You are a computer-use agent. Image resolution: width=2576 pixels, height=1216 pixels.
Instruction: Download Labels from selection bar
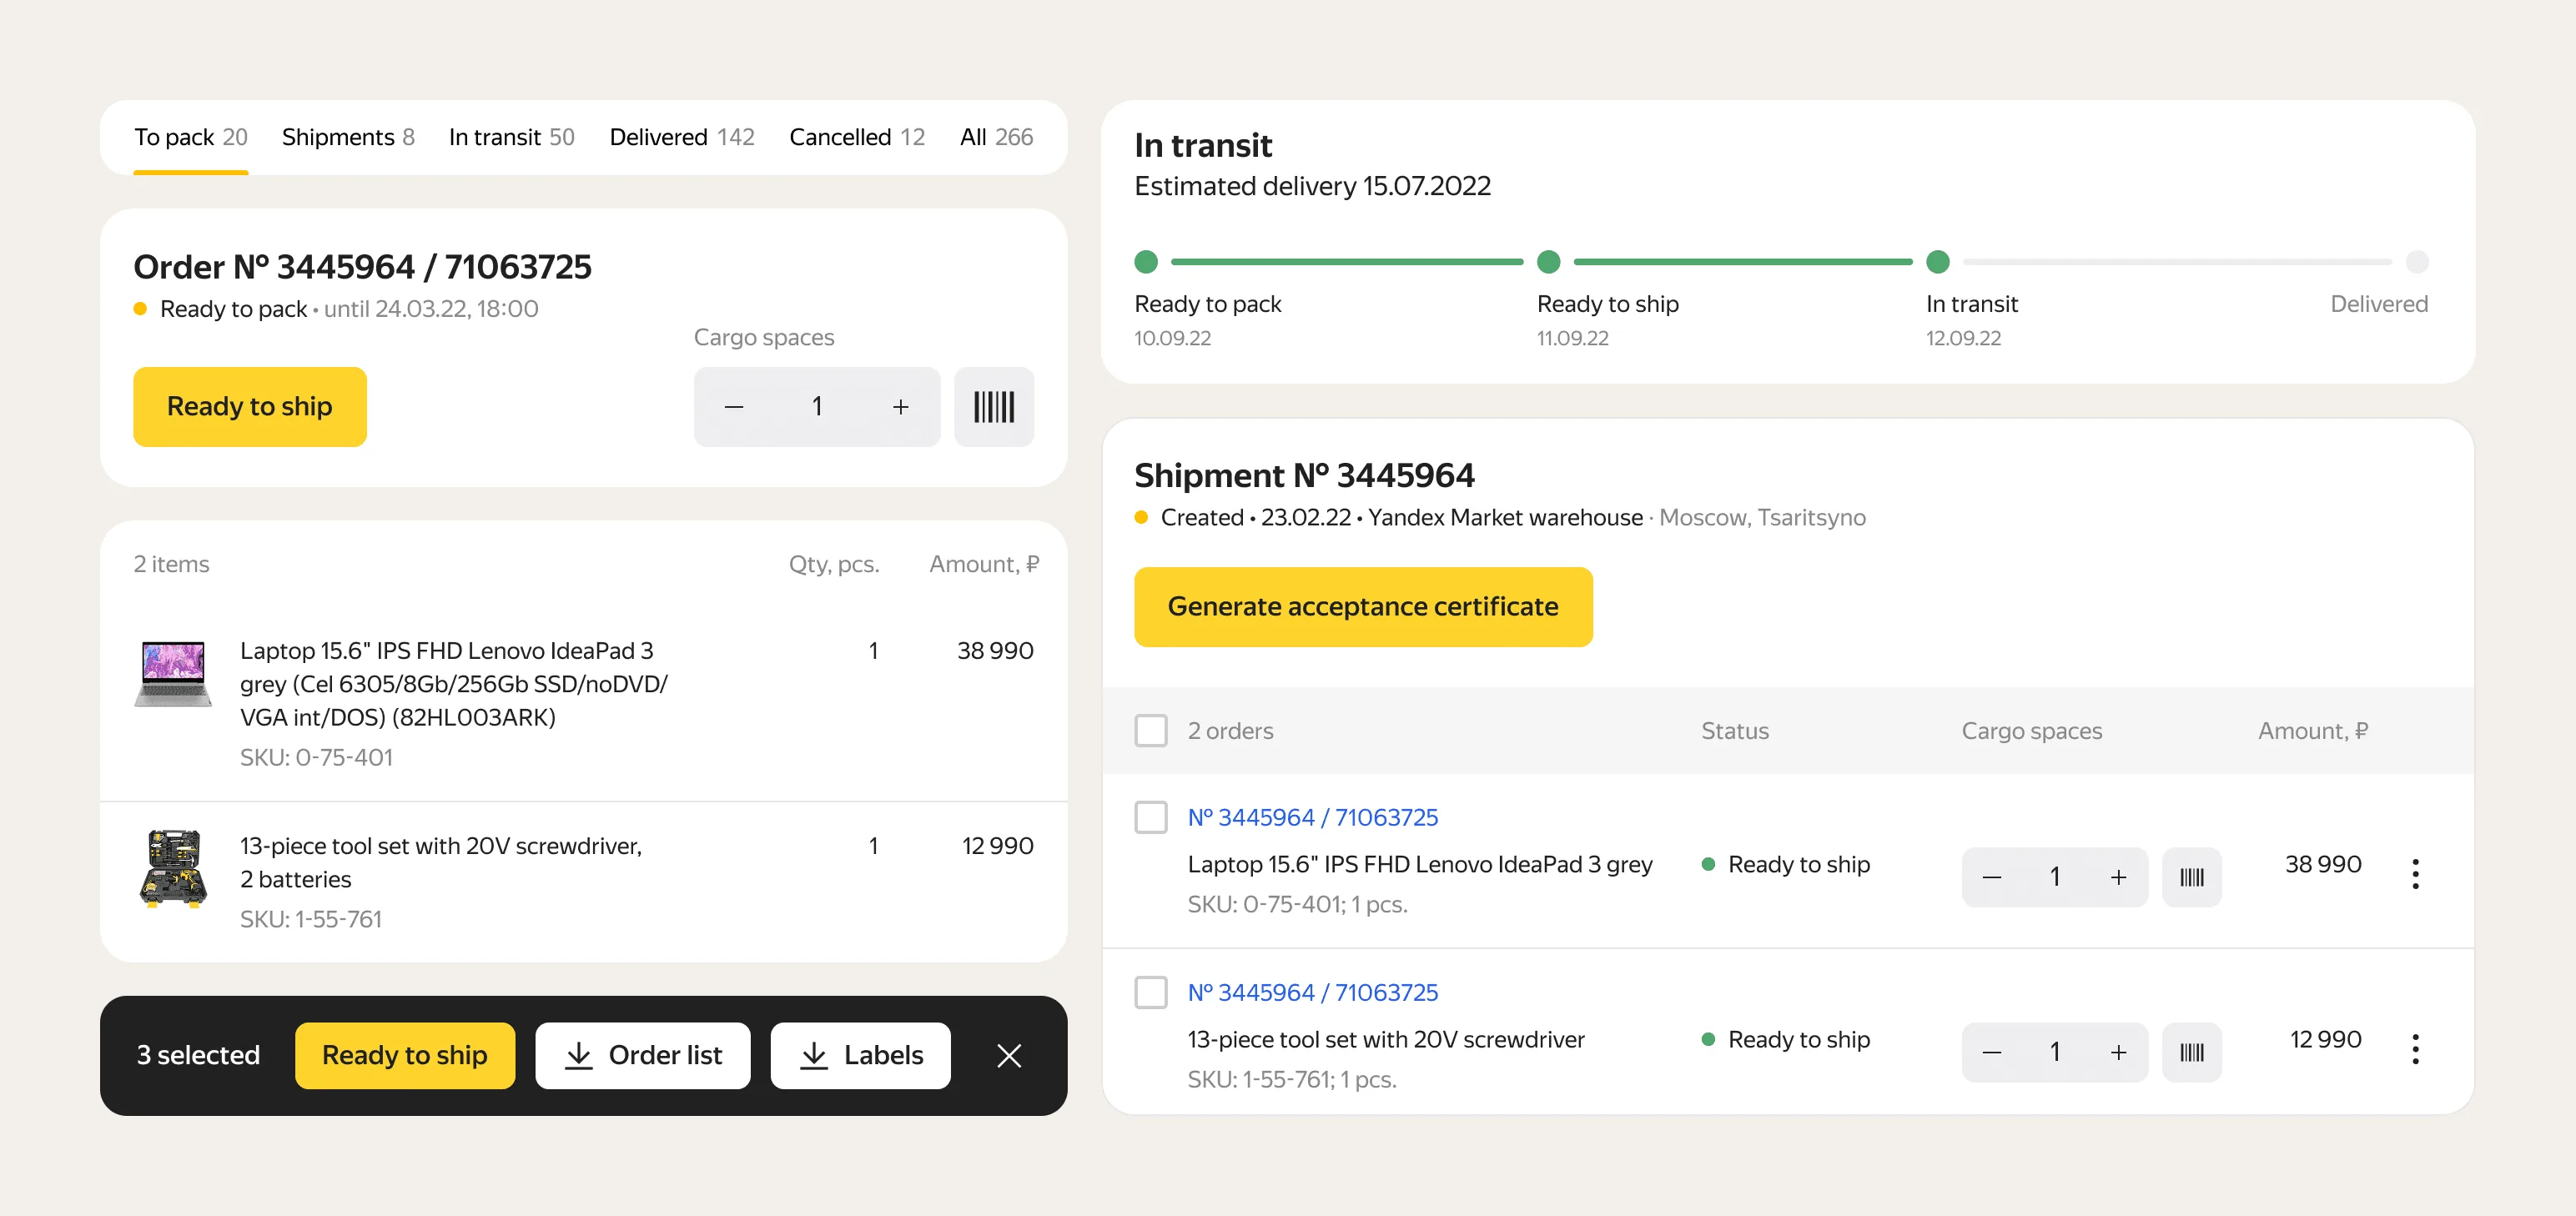(x=861, y=1055)
